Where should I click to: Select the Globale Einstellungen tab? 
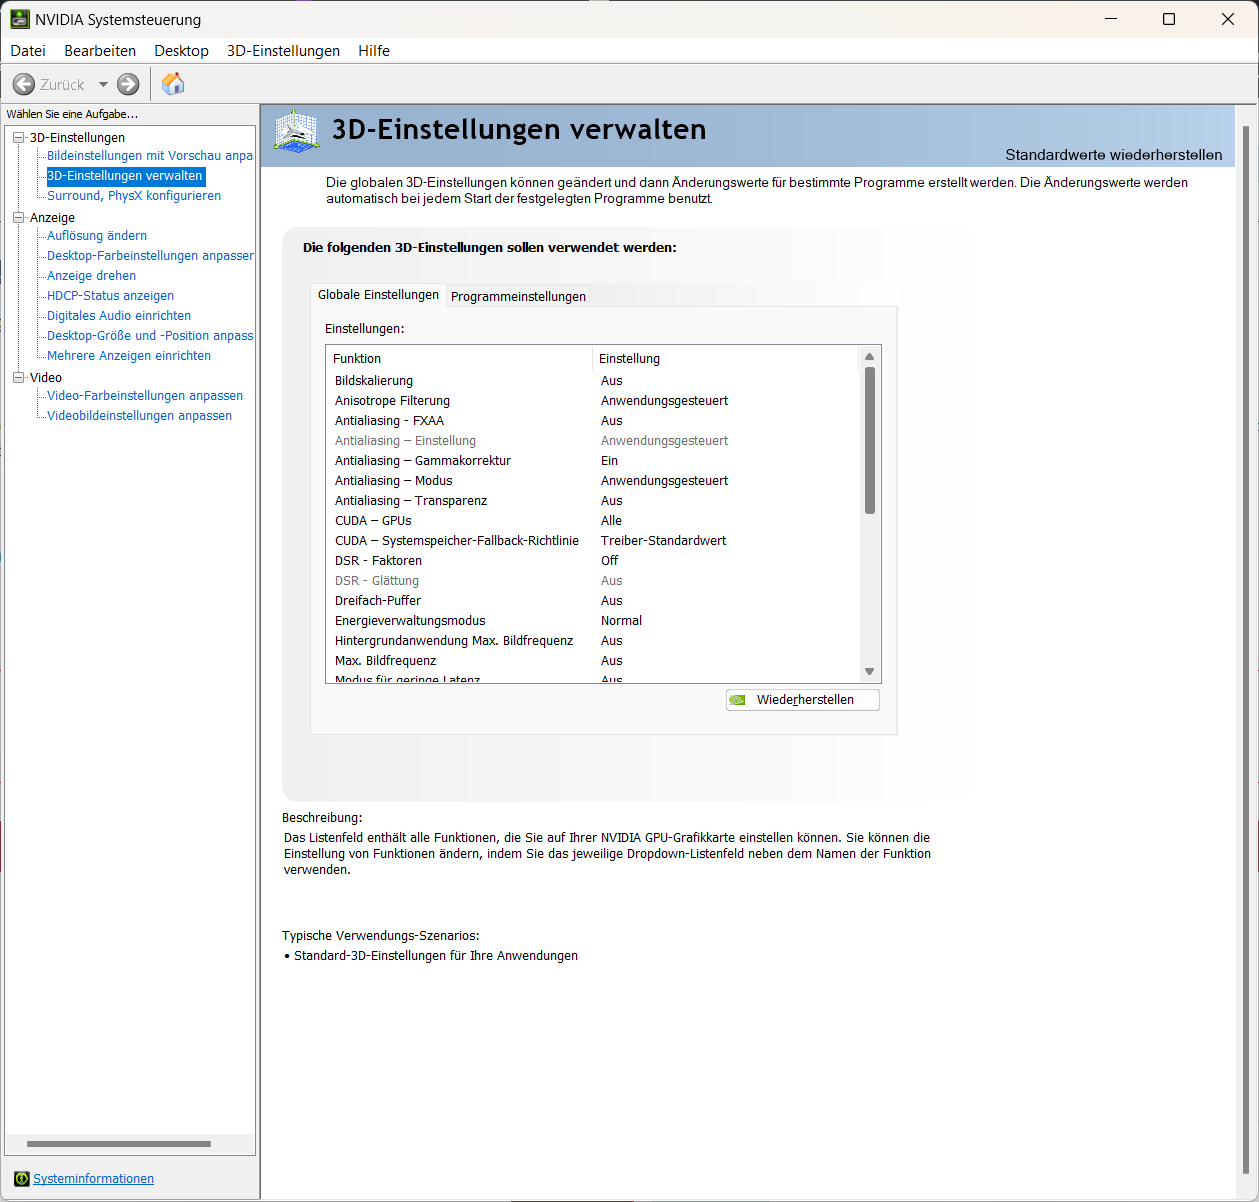[378, 295]
